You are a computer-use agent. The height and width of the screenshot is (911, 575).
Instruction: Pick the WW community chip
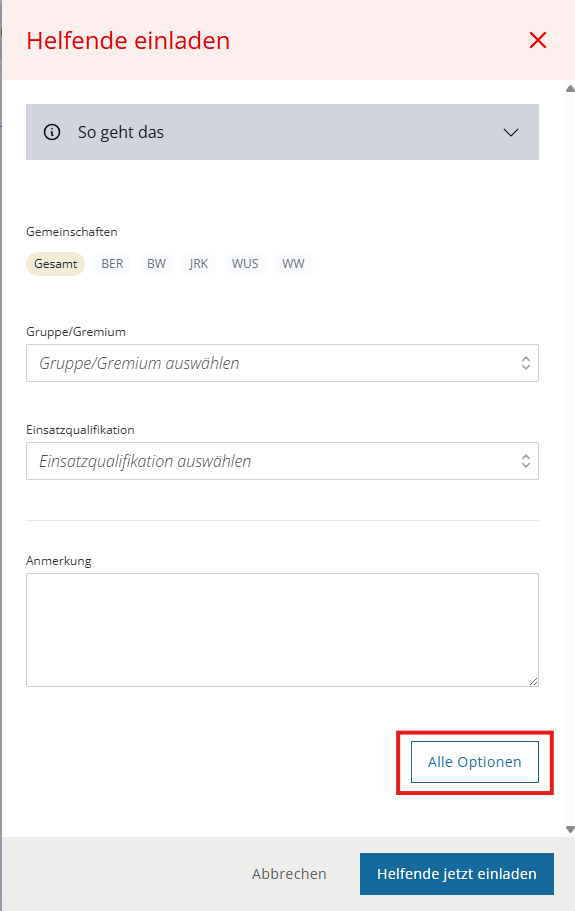click(x=293, y=264)
